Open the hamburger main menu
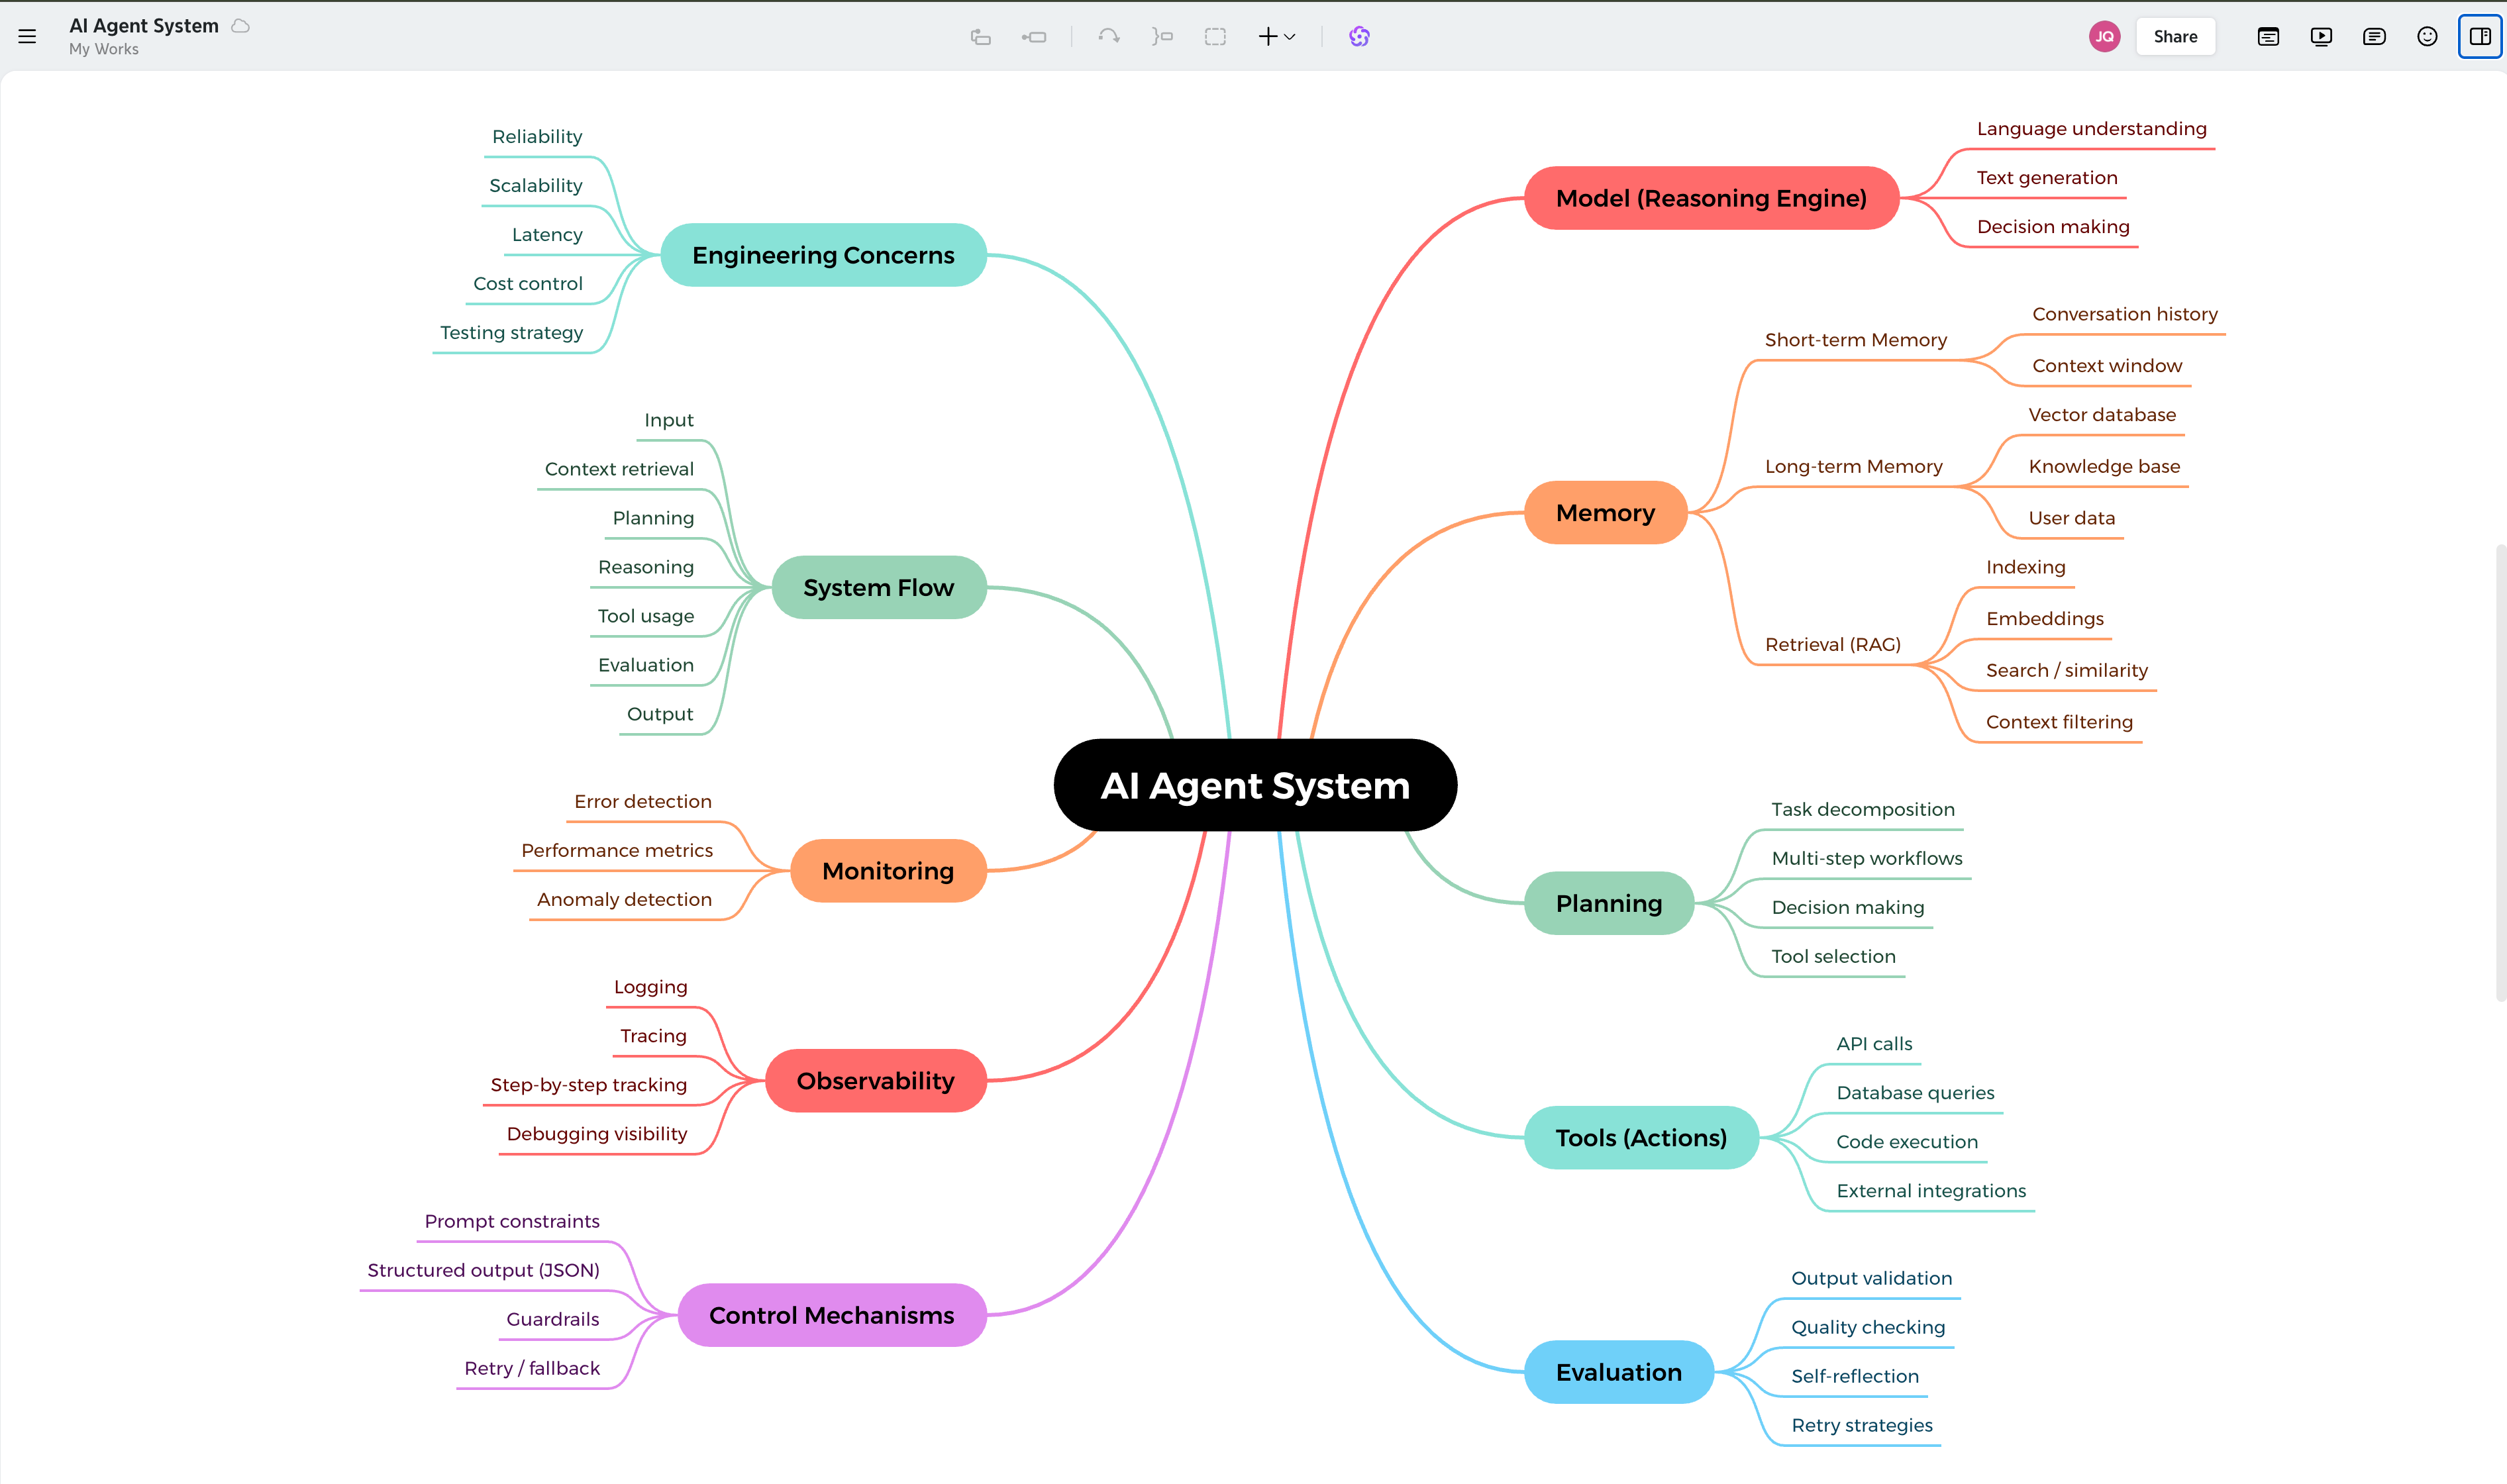The image size is (2507, 1484). coord(27,37)
